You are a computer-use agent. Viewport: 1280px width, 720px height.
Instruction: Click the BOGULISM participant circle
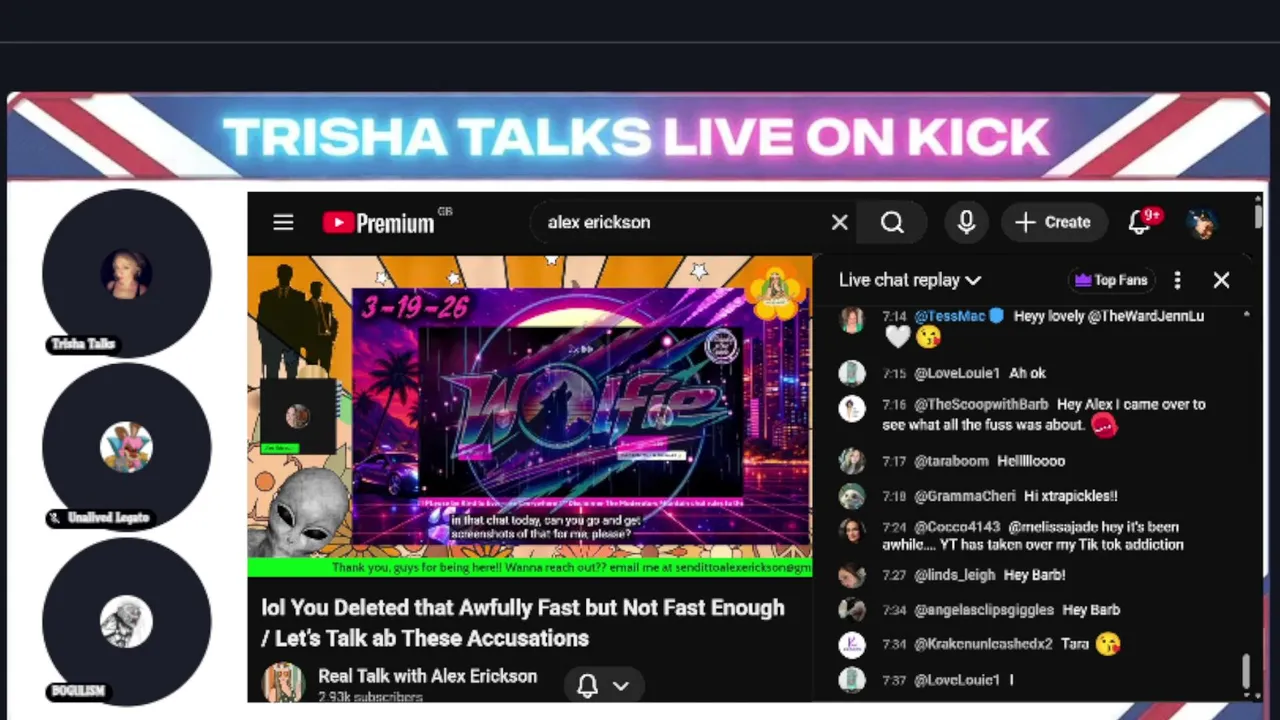127,620
